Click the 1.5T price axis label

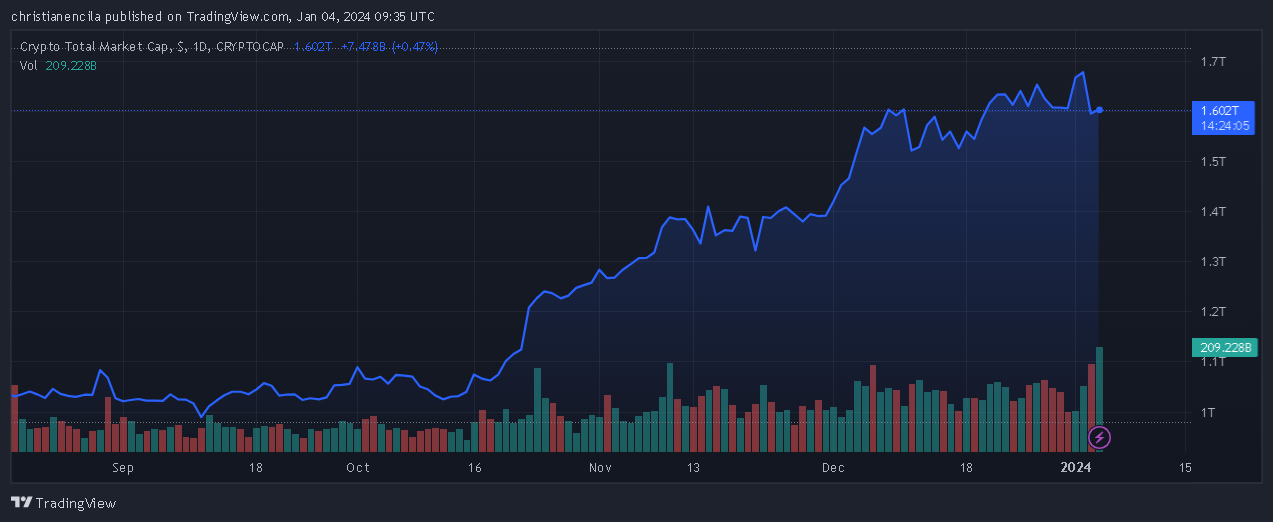1212,162
